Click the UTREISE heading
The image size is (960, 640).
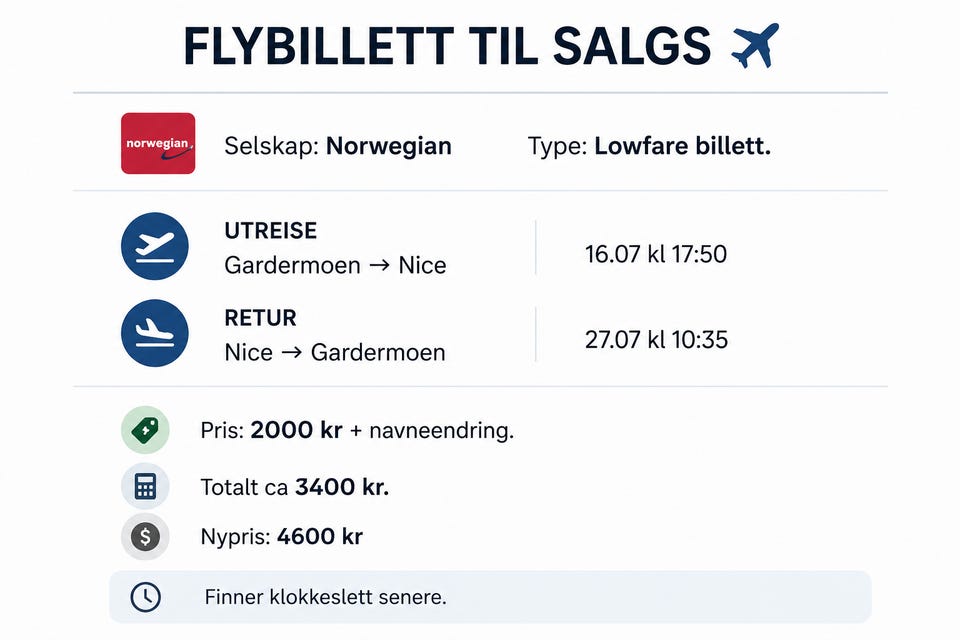tap(271, 231)
